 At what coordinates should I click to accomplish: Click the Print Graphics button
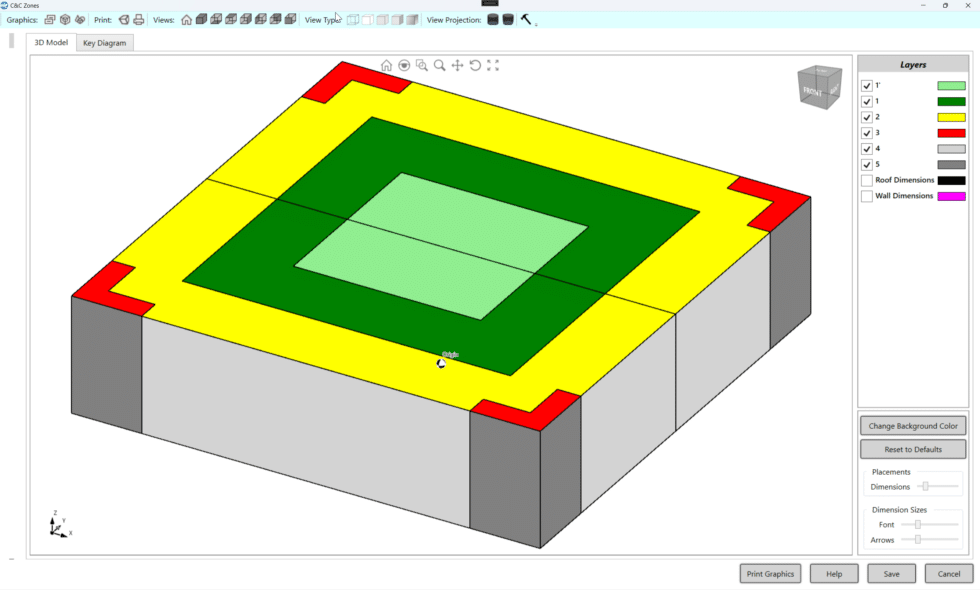[x=770, y=574]
